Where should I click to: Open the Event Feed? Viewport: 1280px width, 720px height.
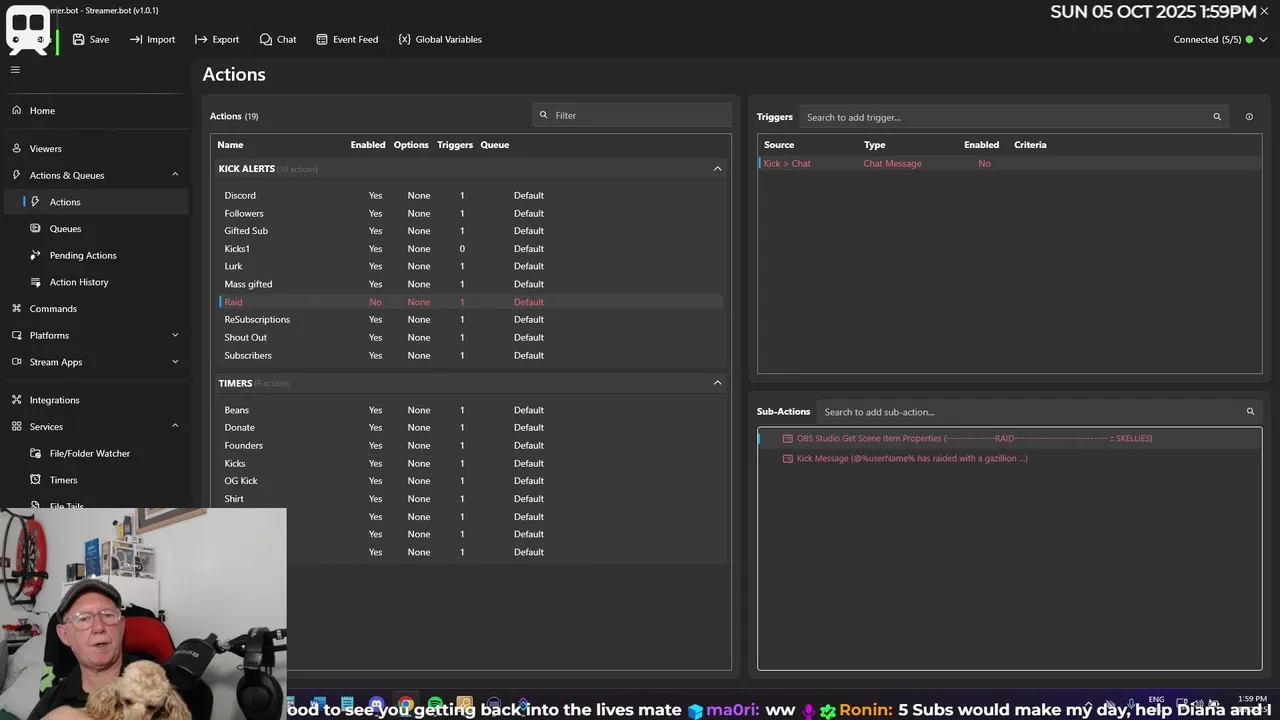point(347,39)
